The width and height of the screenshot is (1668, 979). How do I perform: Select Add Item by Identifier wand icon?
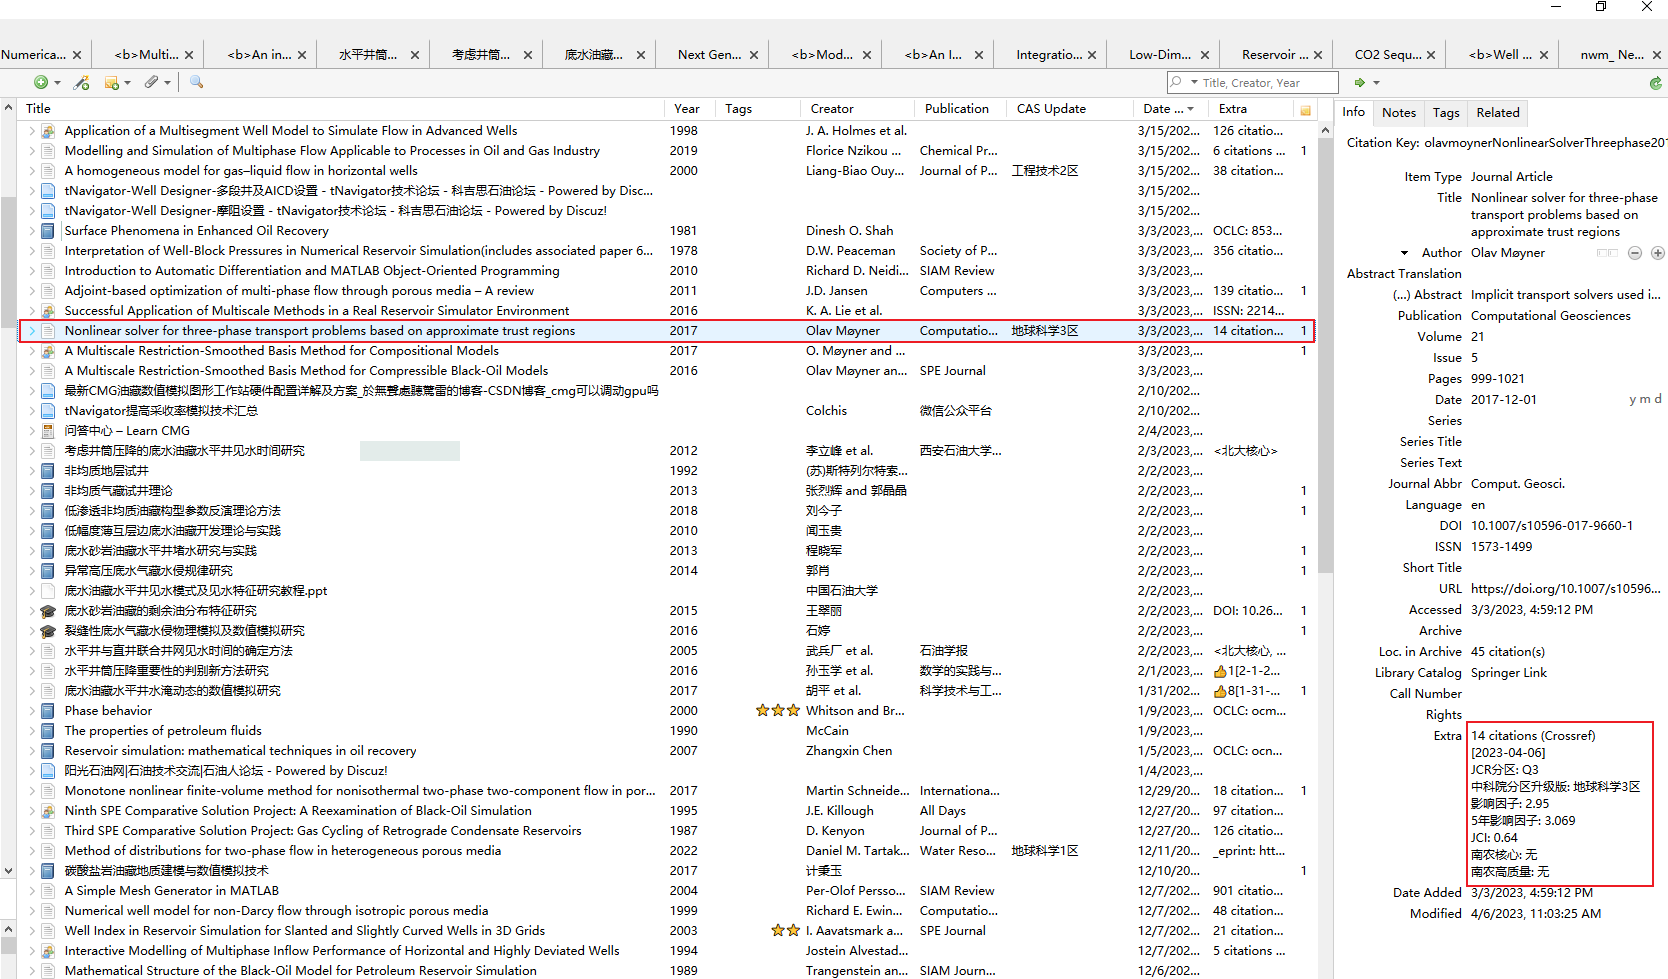point(82,82)
